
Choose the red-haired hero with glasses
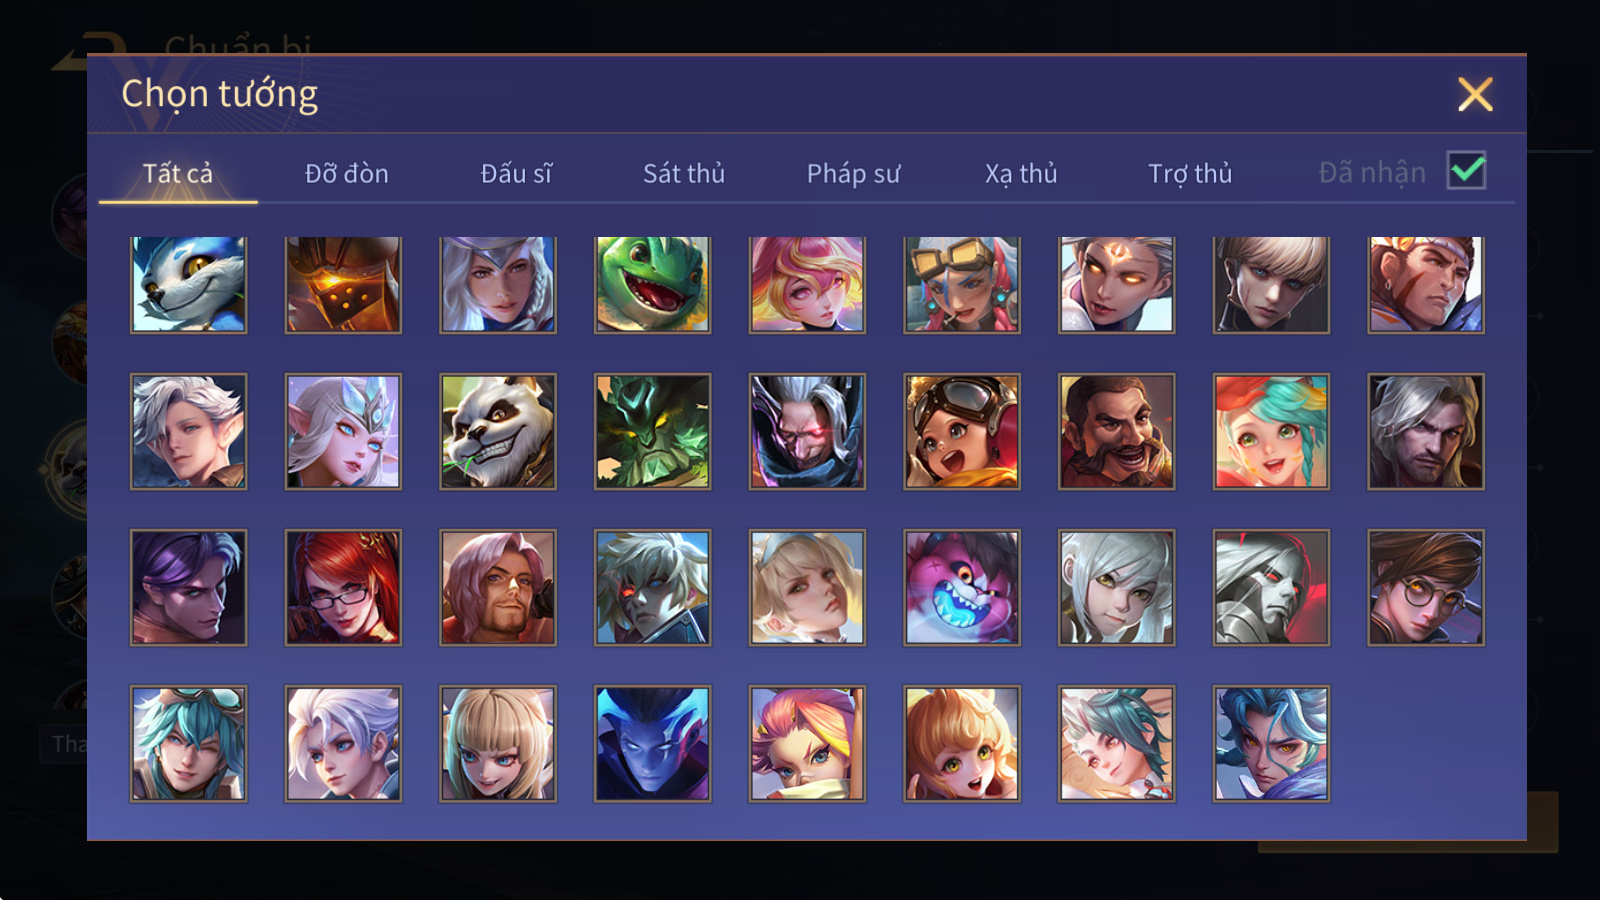tap(343, 587)
